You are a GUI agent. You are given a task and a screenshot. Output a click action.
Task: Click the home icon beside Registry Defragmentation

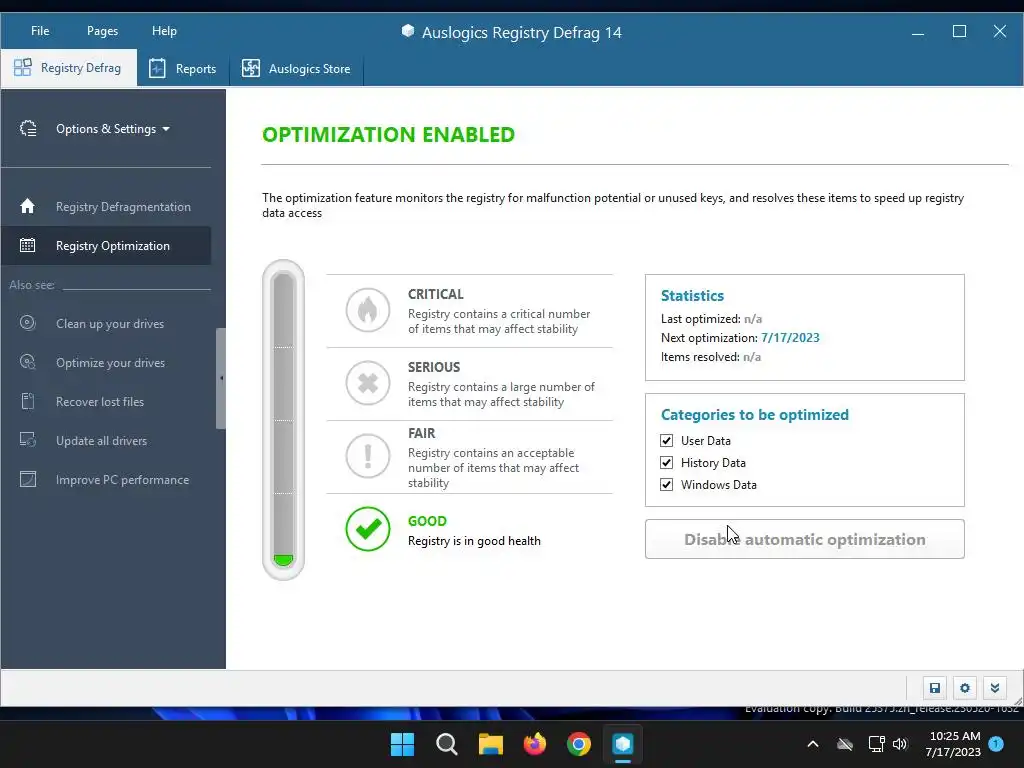pyautogui.click(x=27, y=206)
